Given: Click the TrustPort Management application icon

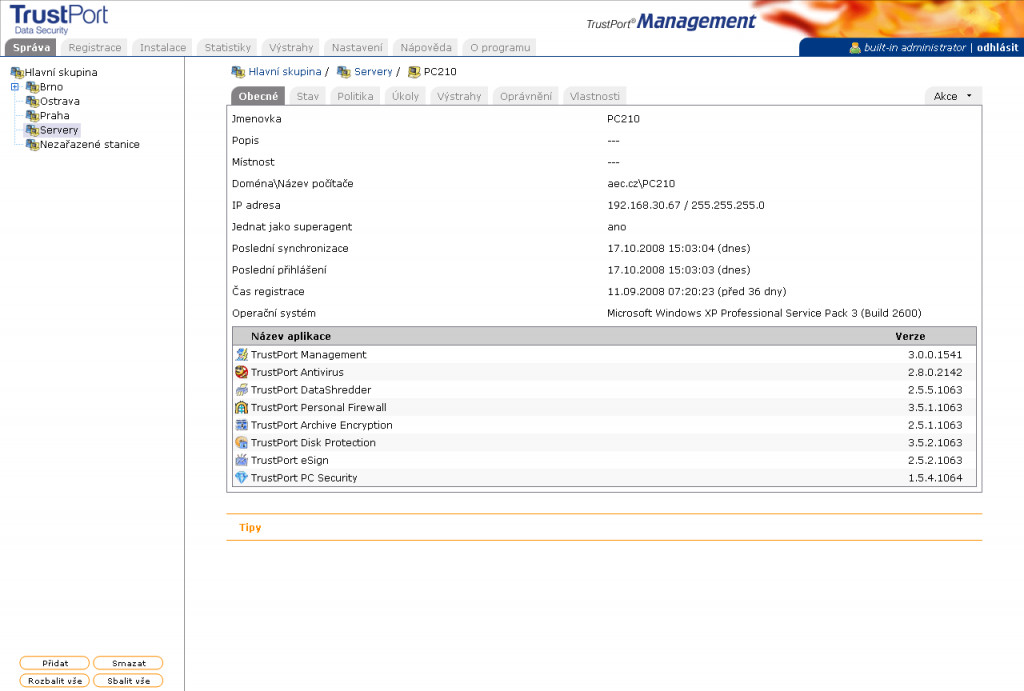Looking at the screenshot, I should 241,355.
